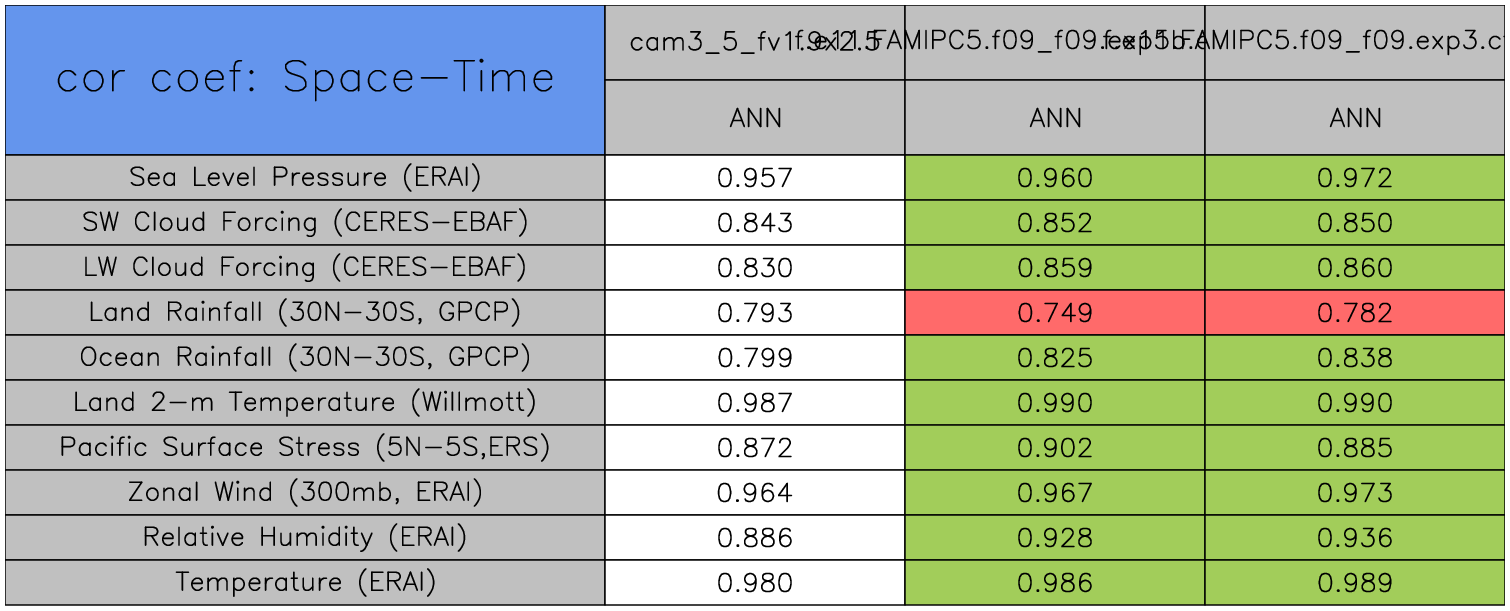Click the 'Ocean Rainfall (30N-30S, GPCP)' label
Viewport: 1510px width, 611px height.
pyautogui.click(x=305, y=358)
